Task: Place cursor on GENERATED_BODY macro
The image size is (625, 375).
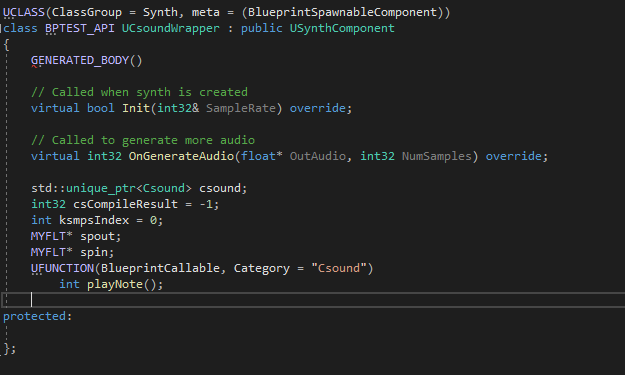Action: pyautogui.click(x=80, y=60)
